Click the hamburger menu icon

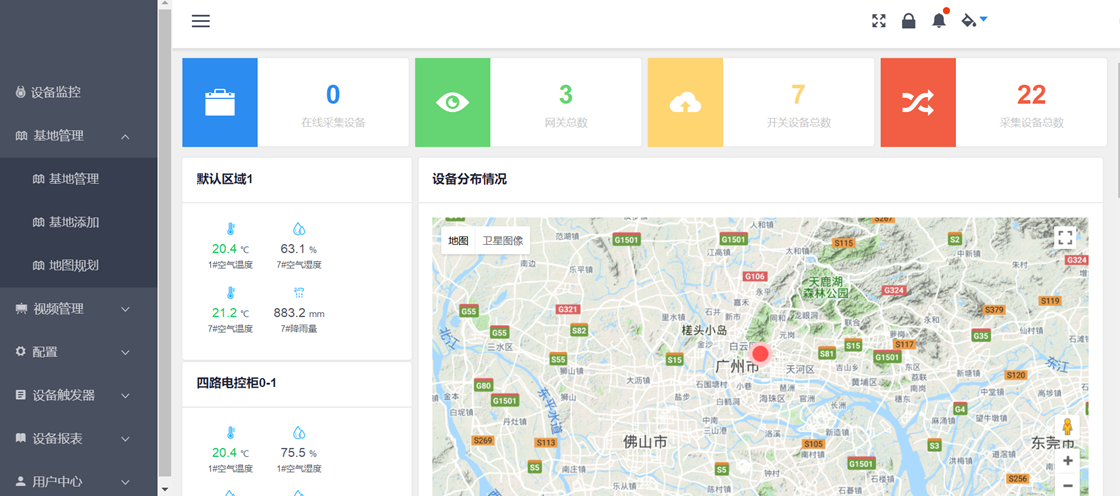[x=201, y=21]
